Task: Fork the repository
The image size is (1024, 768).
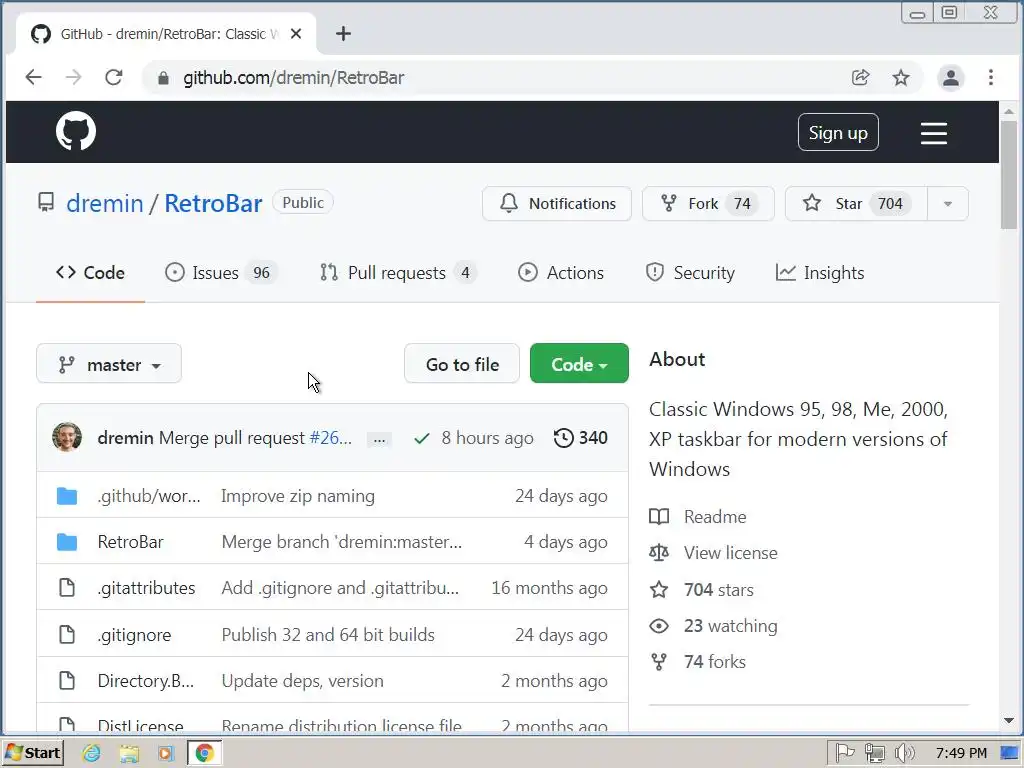Action: 708,203
